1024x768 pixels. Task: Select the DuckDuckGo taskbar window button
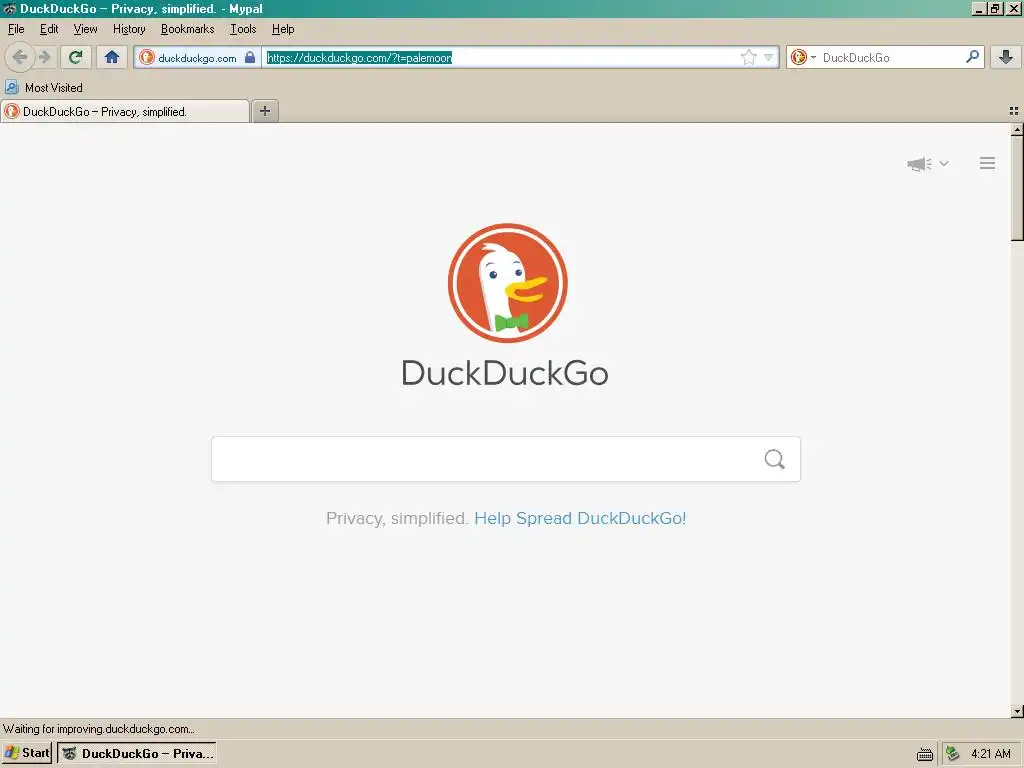[136, 753]
